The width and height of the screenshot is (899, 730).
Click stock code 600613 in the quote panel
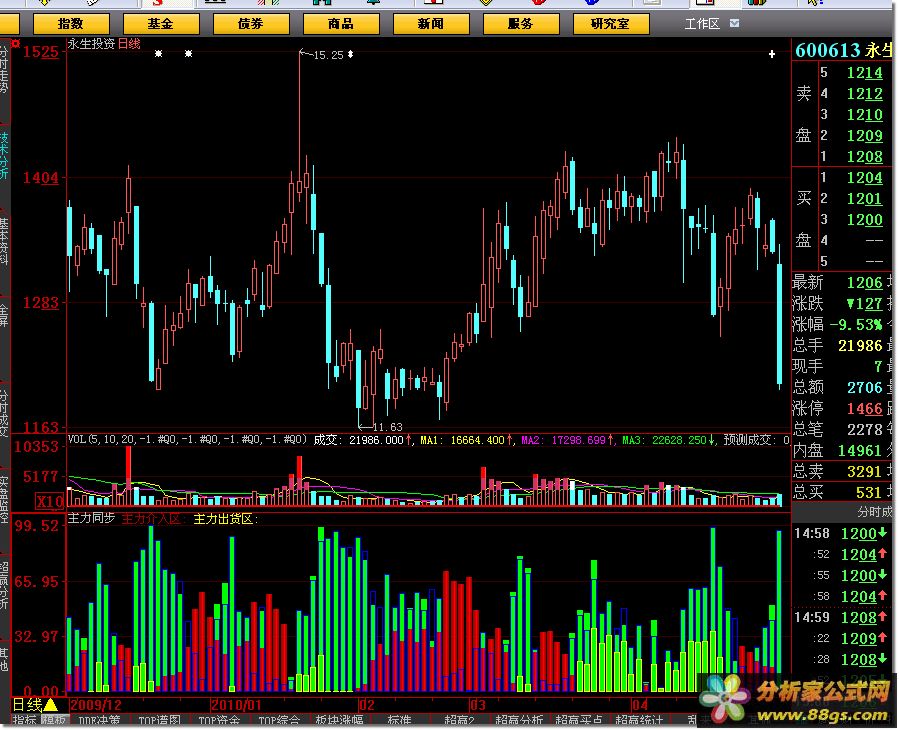point(827,51)
